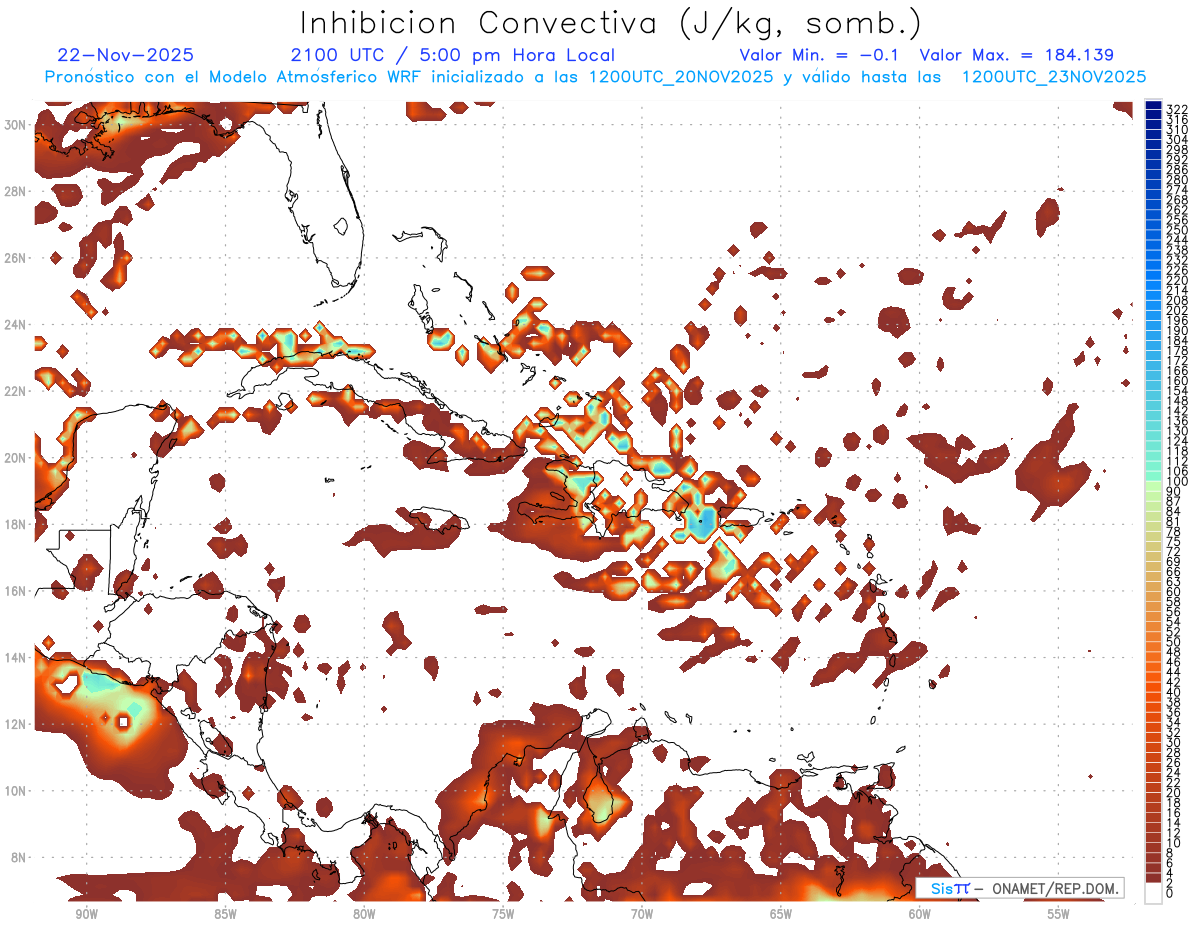The height and width of the screenshot is (927, 1200).
Task: Click the "60W" longitude label
Action: point(920,914)
